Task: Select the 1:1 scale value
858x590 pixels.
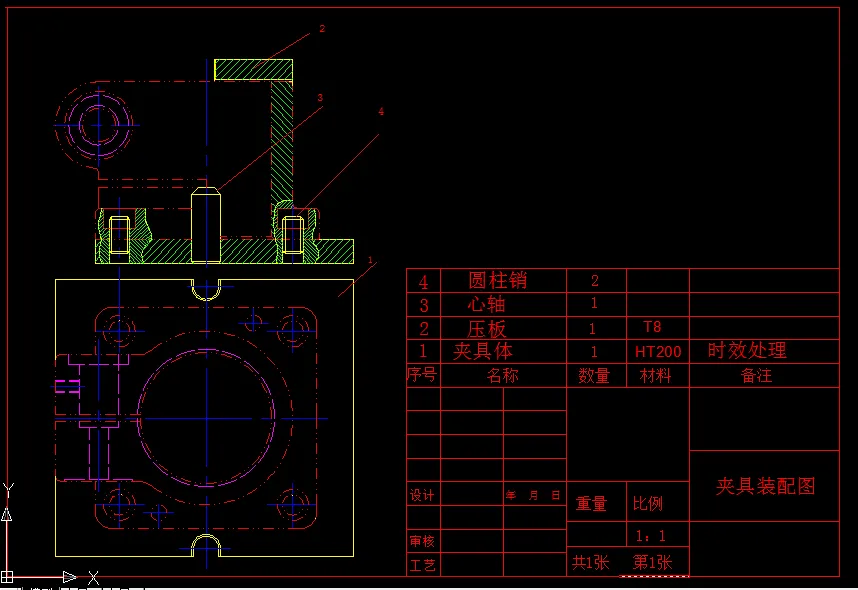Action: tap(651, 536)
